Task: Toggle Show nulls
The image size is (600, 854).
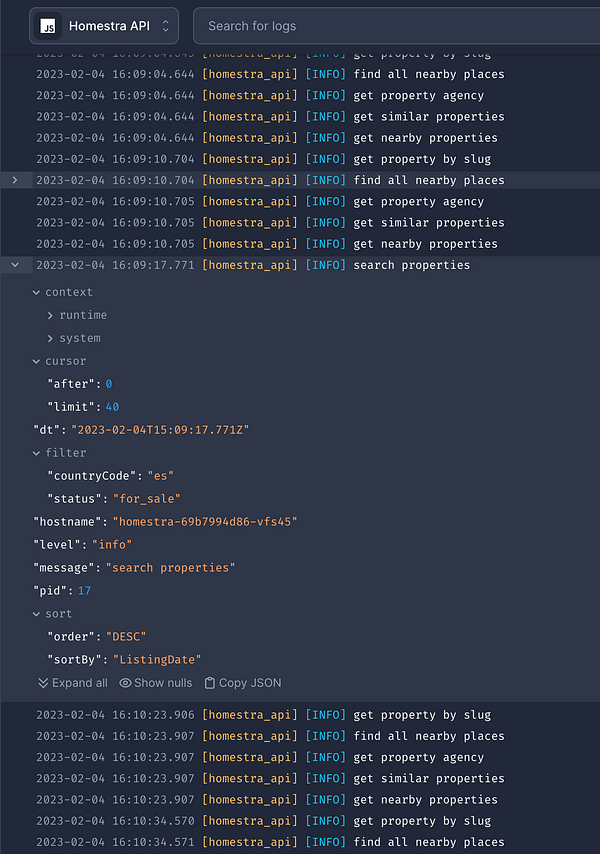Action: (x=156, y=682)
